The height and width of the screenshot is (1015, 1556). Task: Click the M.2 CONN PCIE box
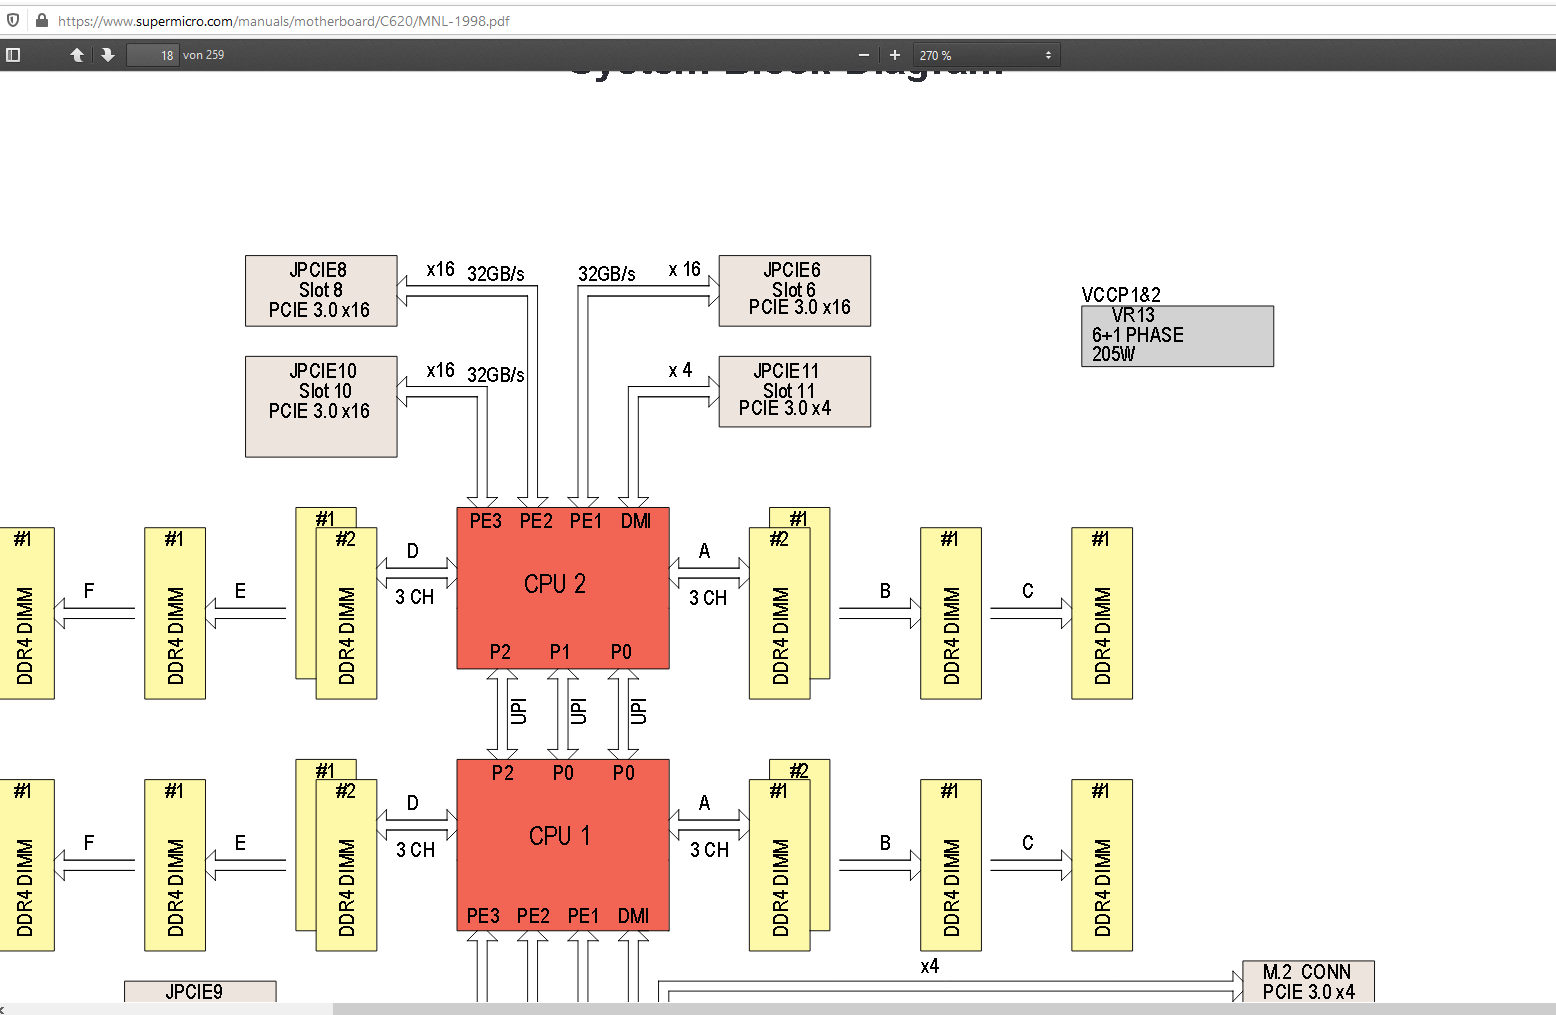[x=1308, y=981]
